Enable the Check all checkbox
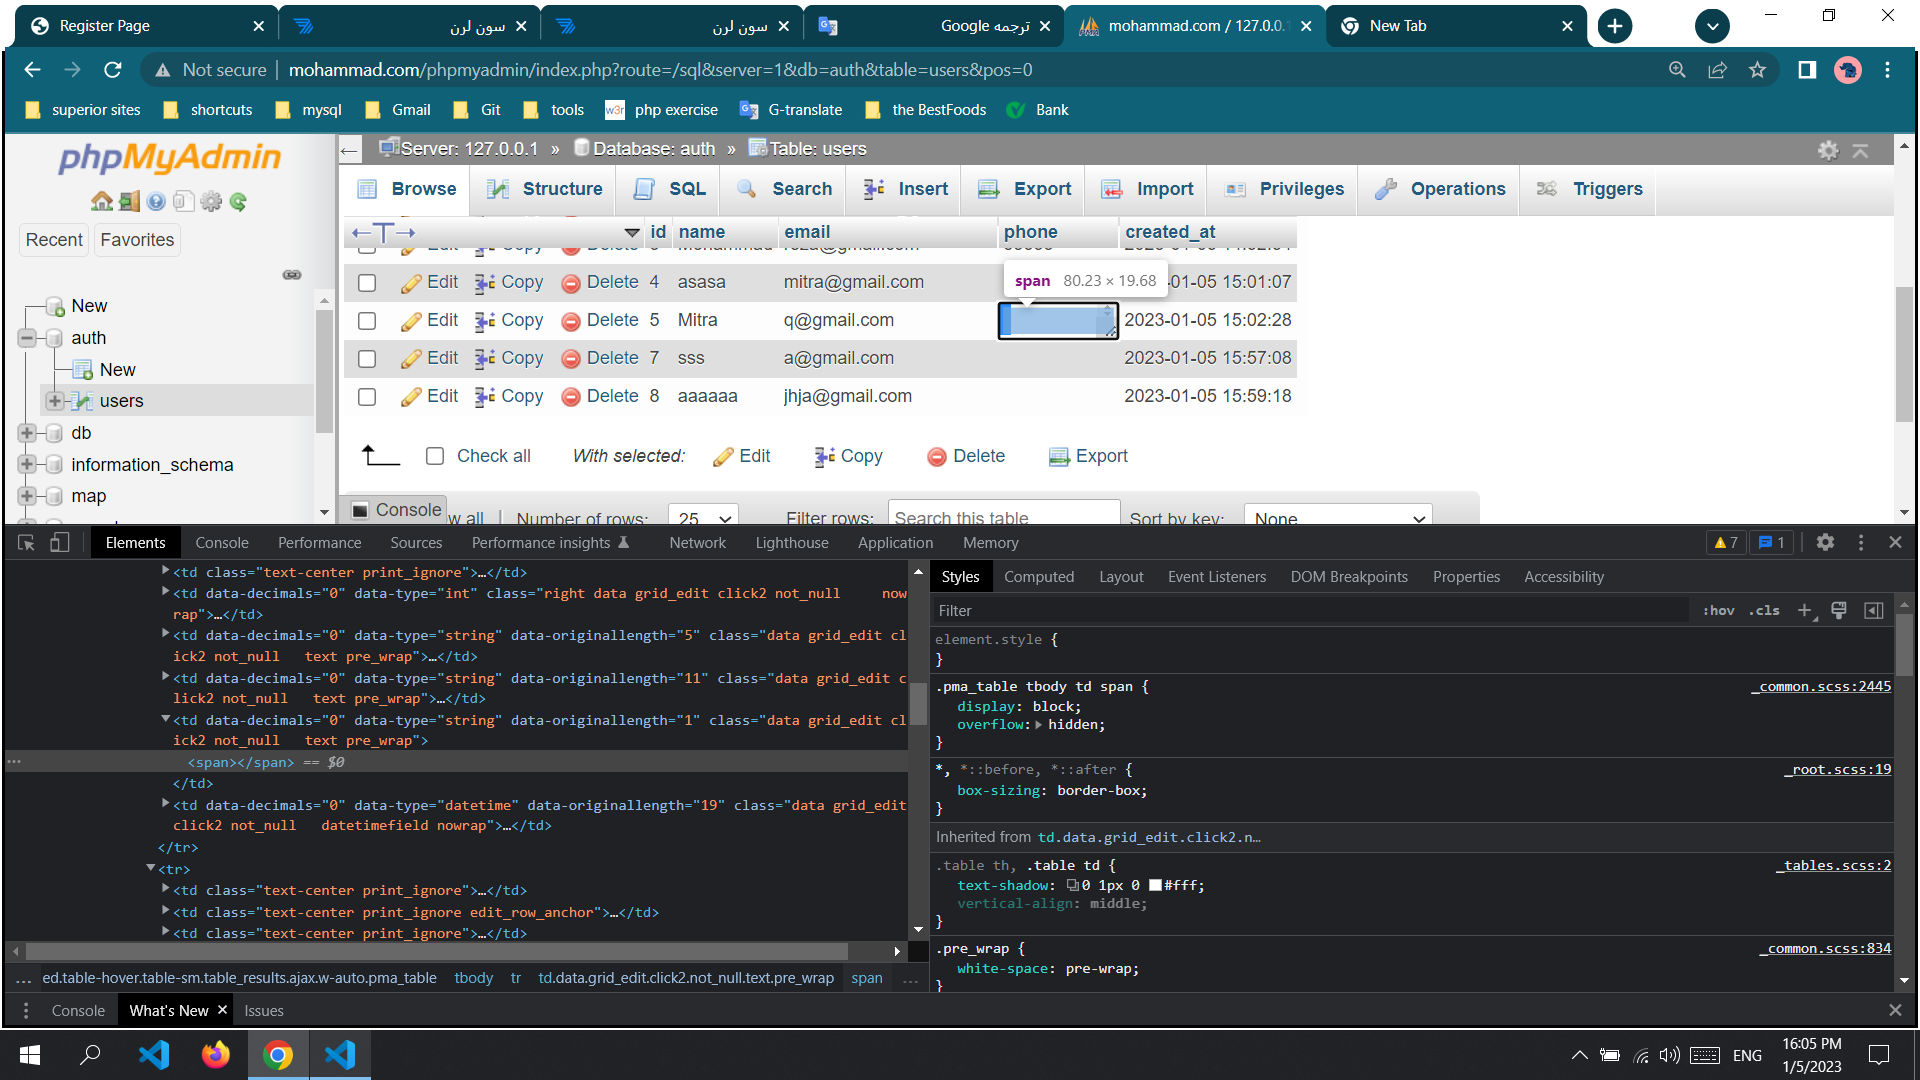1920x1080 pixels. pyautogui.click(x=435, y=456)
